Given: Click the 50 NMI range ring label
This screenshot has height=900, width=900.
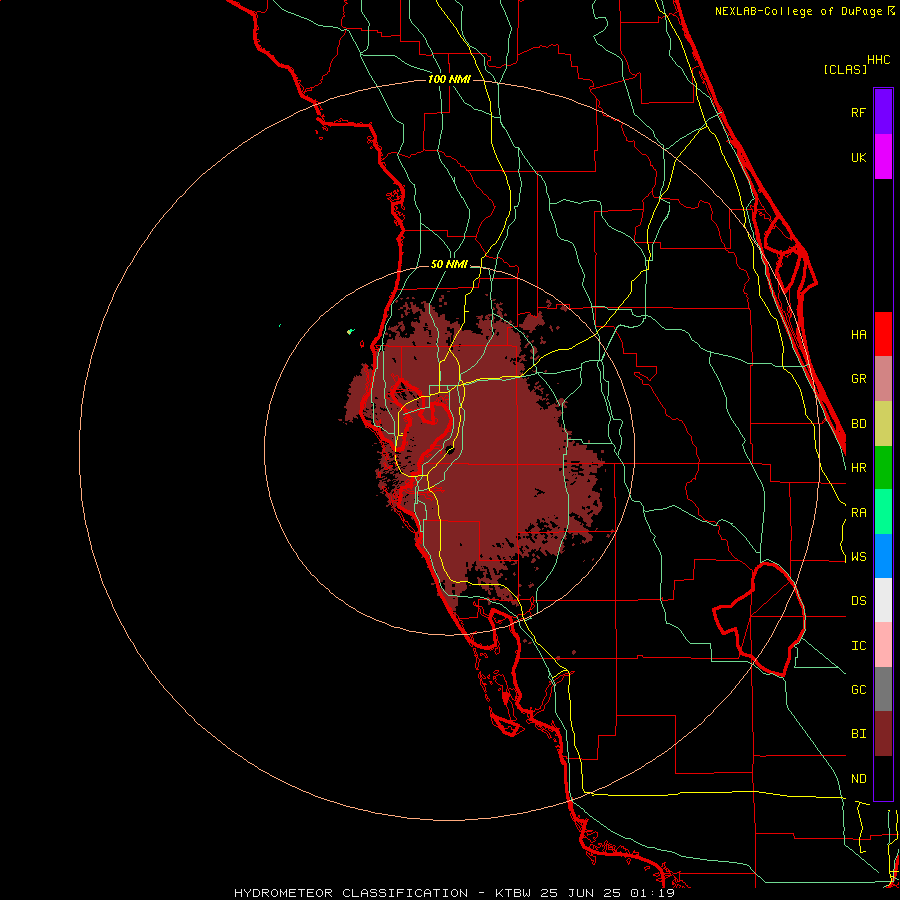Looking at the screenshot, I should (449, 264).
